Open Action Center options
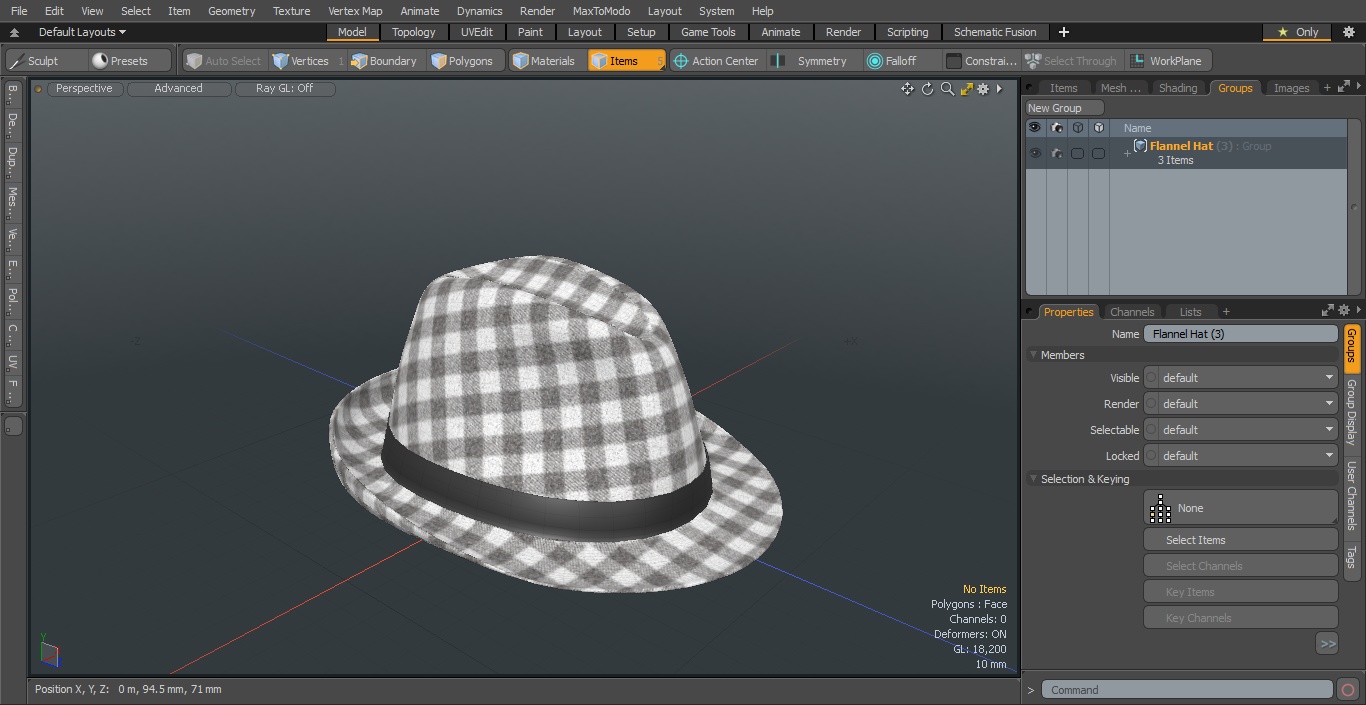1366x705 pixels. coord(716,61)
